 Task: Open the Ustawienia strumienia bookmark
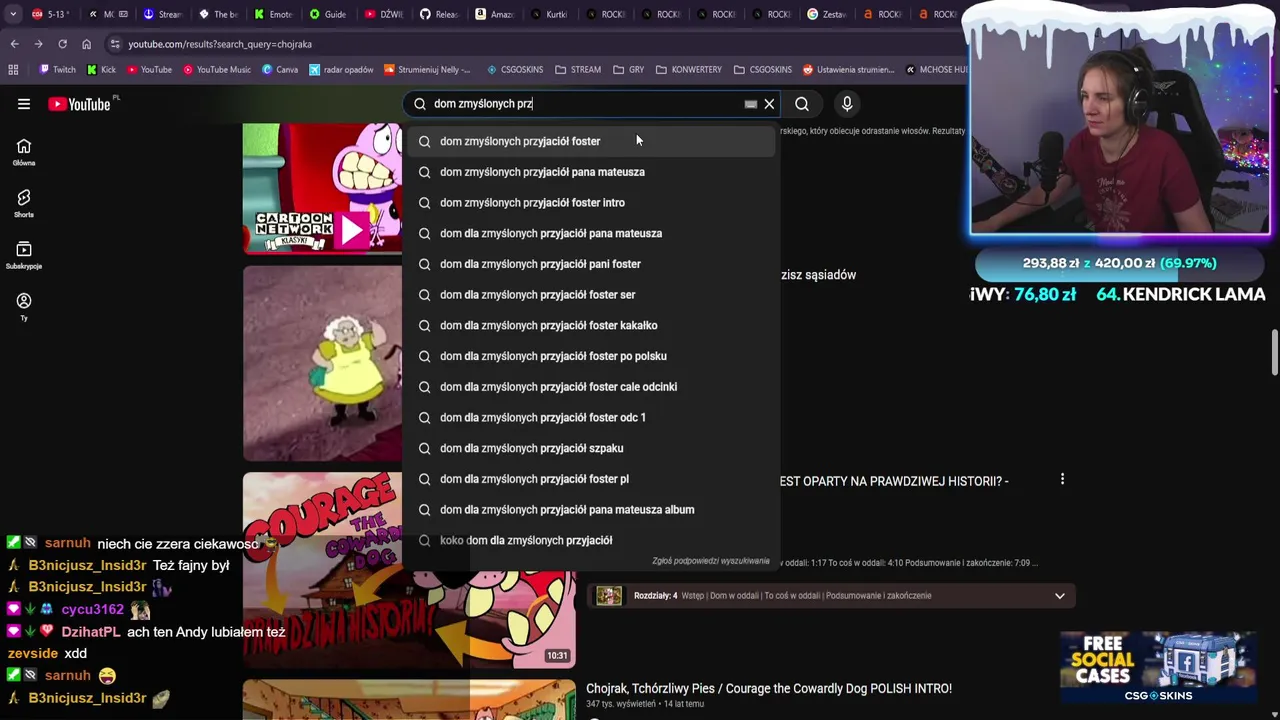tap(848, 70)
